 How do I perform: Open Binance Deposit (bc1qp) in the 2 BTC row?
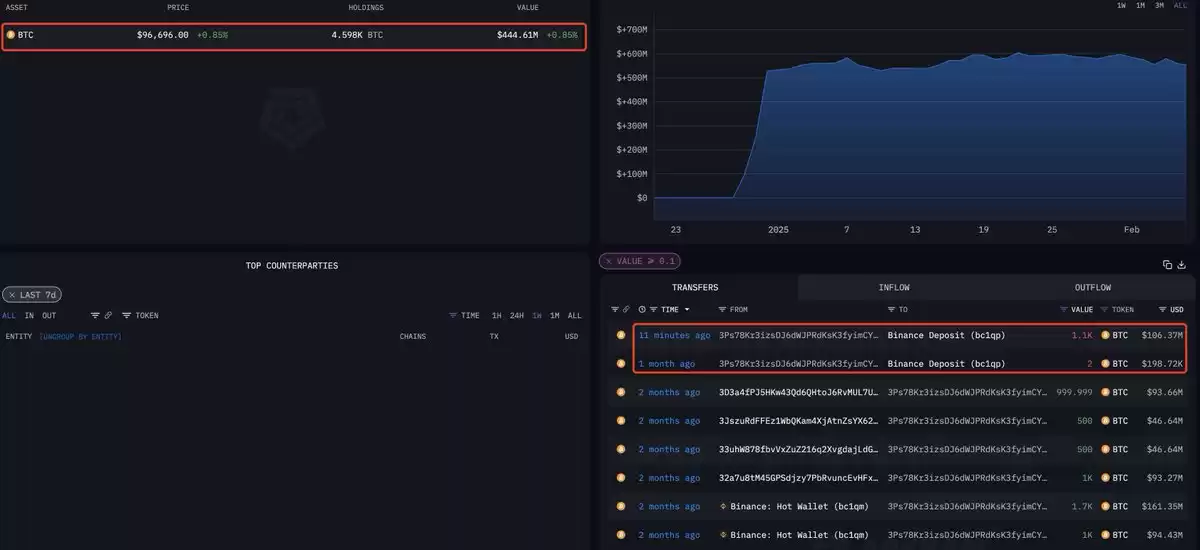click(946, 364)
